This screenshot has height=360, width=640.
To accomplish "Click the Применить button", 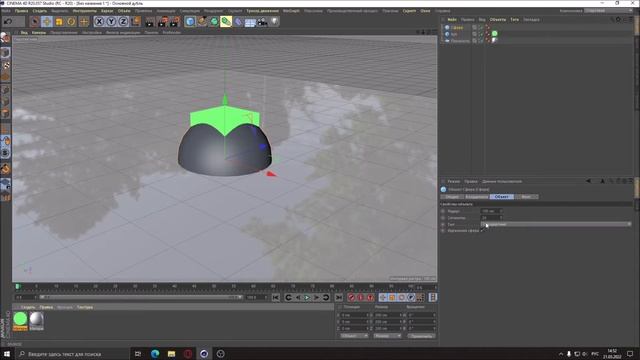I will click(x=421, y=336).
